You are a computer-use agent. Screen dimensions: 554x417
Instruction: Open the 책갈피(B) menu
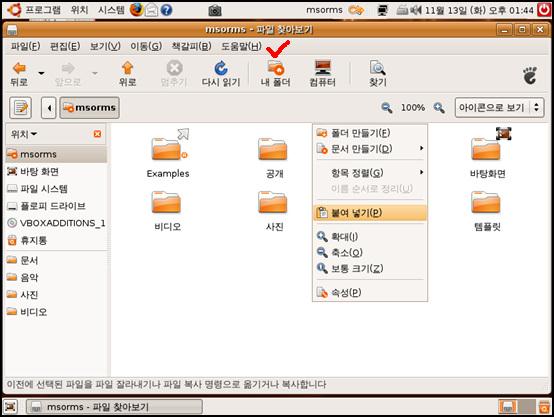(x=191, y=46)
